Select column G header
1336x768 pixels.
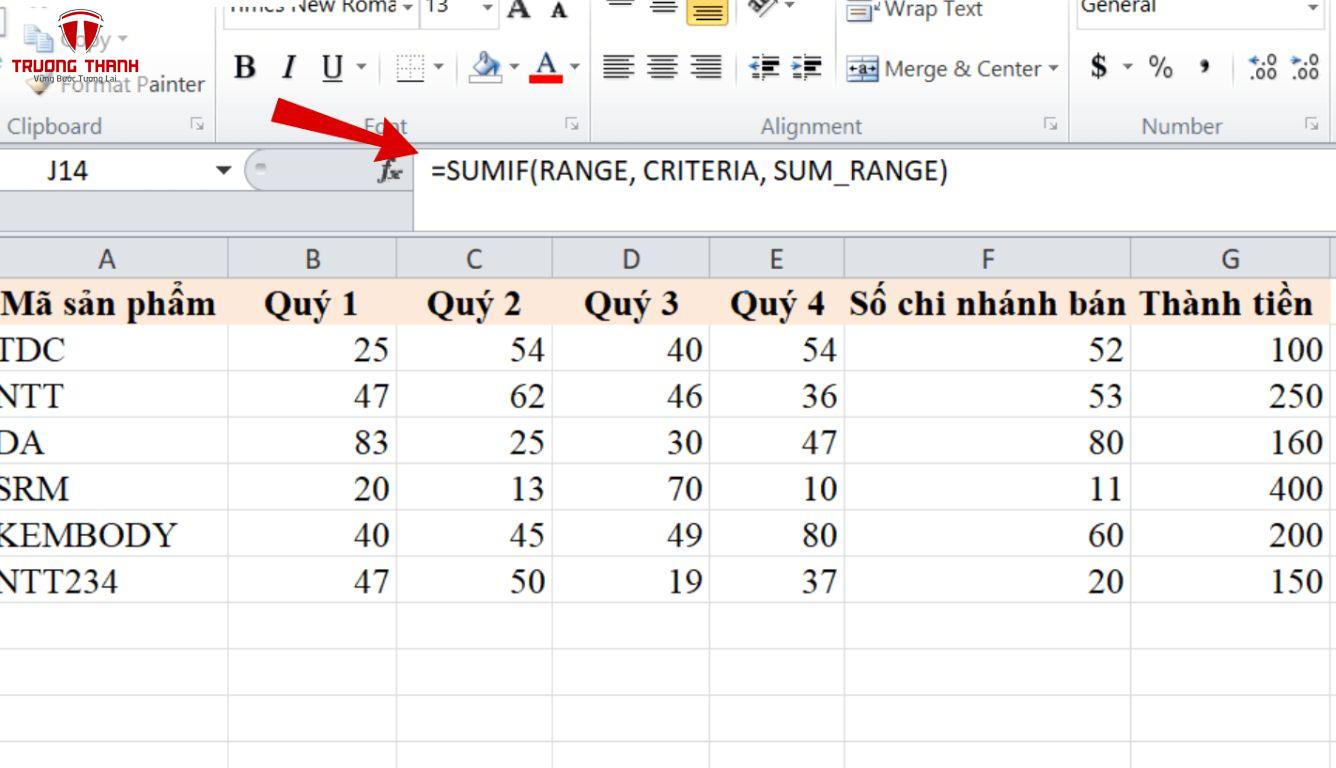click(1232, 260)
